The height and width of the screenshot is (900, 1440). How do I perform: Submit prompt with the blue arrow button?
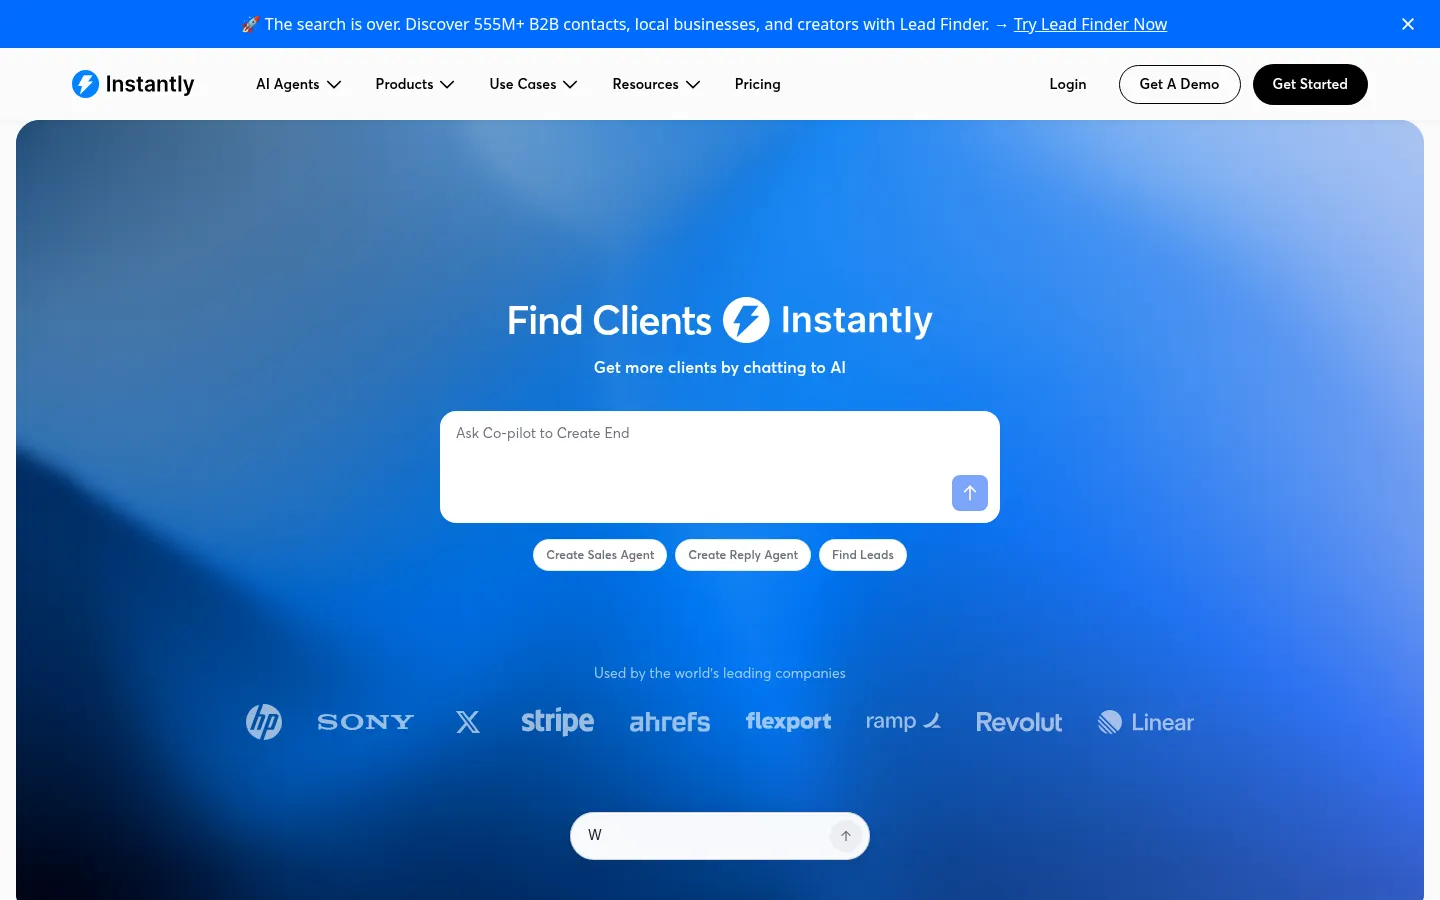point(970,493)
